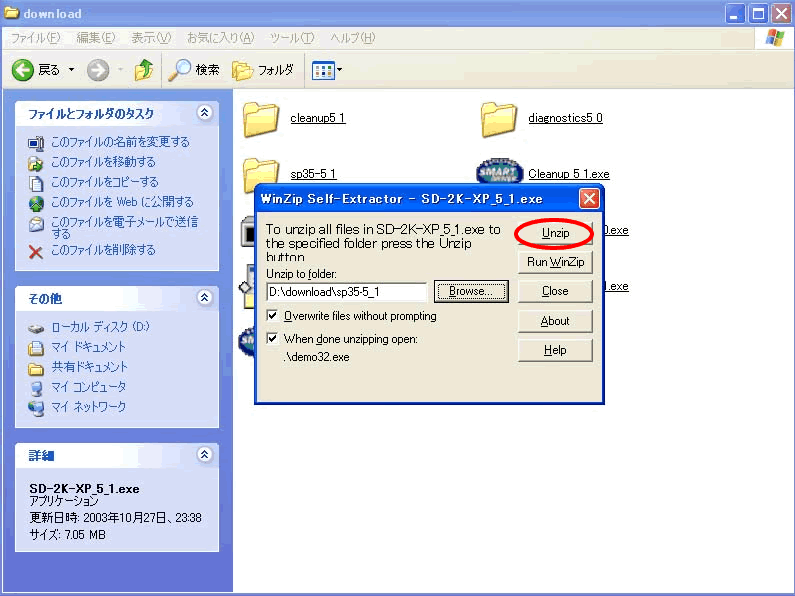Open the Back button history dropdown

[x=71, y=69]
